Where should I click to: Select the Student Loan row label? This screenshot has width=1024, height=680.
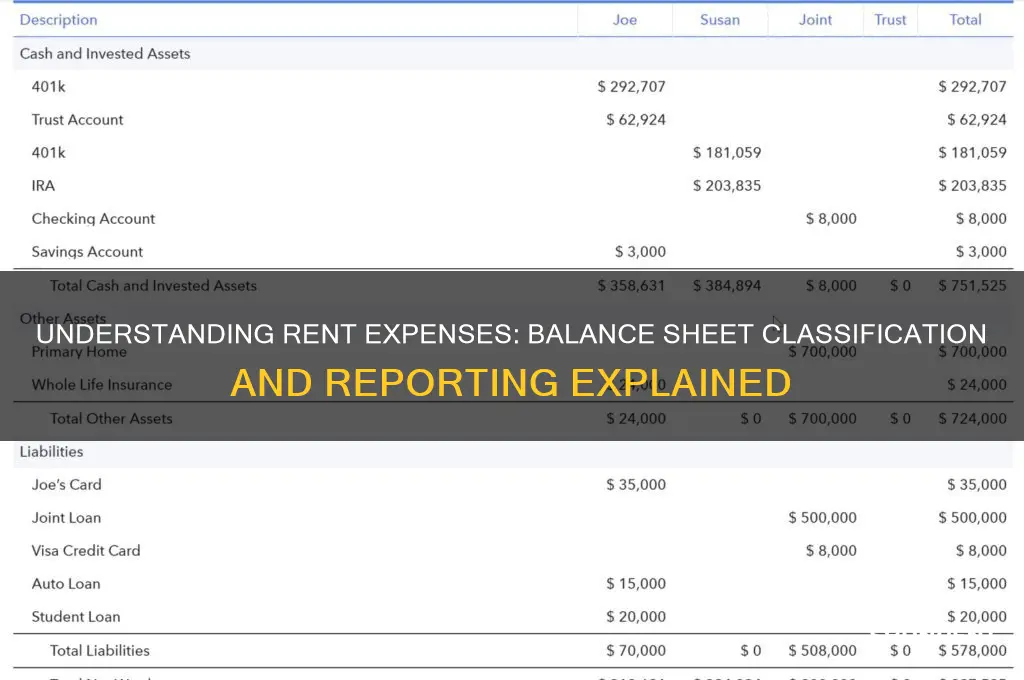click(76, 617)
